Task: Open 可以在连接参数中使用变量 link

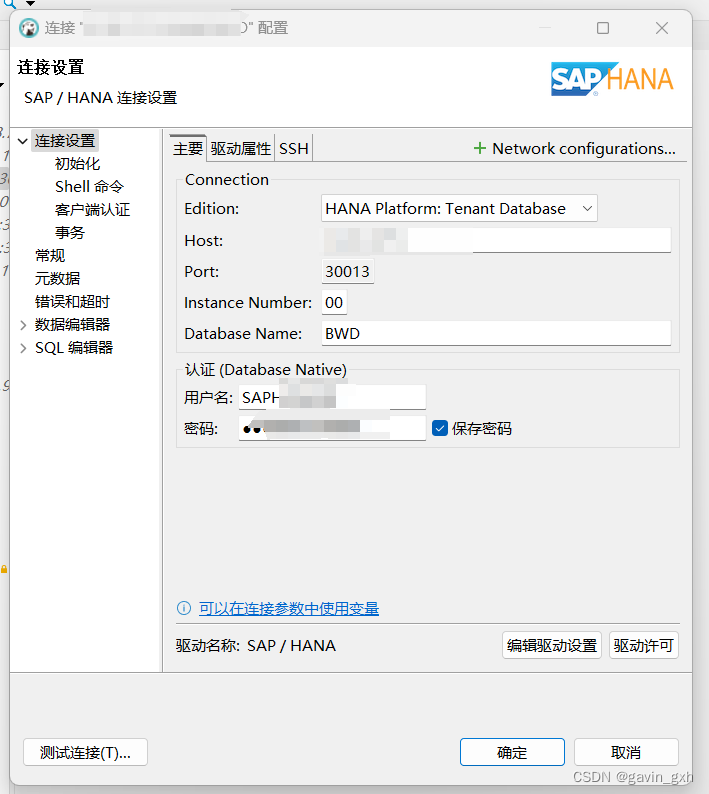Action: click(x=289, y=608)
